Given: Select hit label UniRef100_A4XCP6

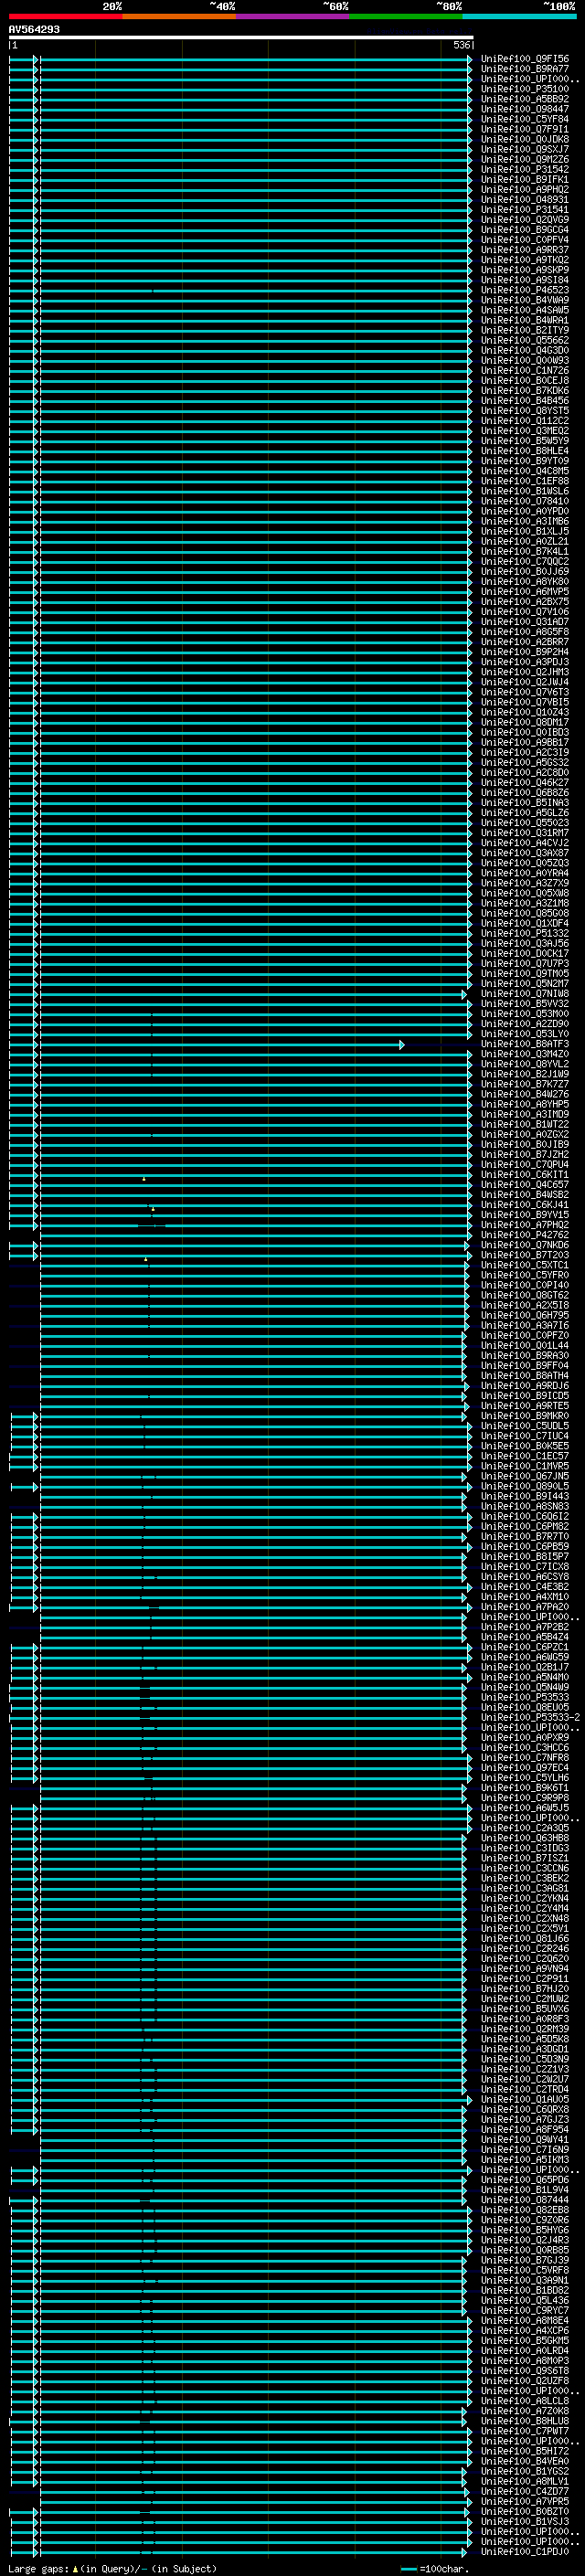Looking at the screenshot, I should 524,2330.
